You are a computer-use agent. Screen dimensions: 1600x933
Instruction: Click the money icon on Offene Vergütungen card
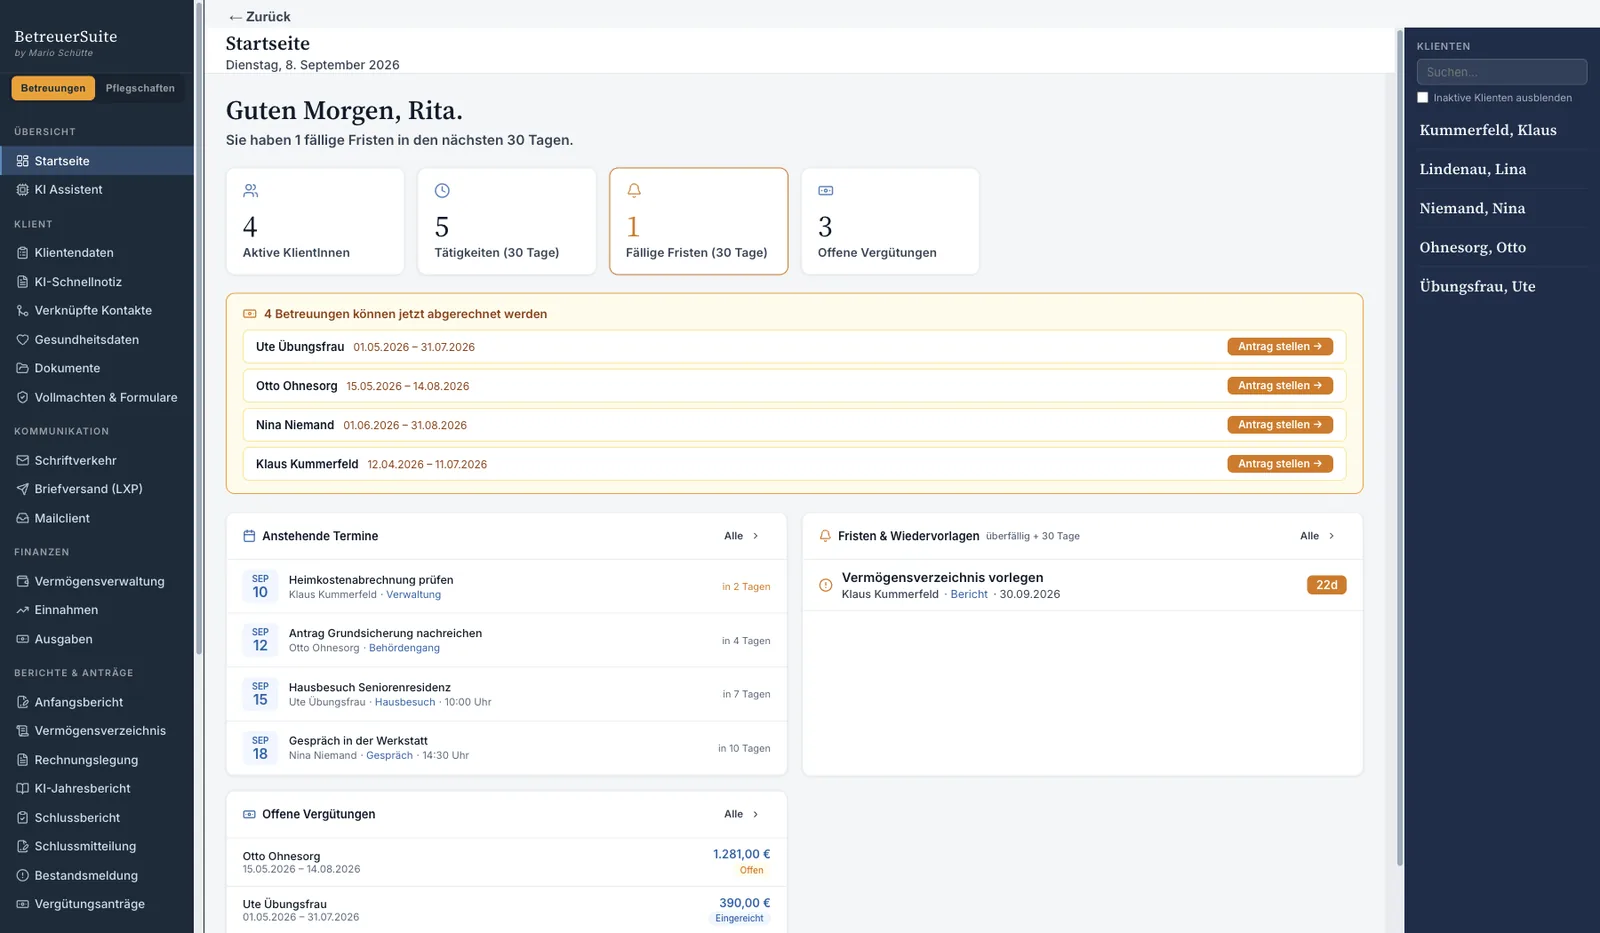[x=826, y=190]
